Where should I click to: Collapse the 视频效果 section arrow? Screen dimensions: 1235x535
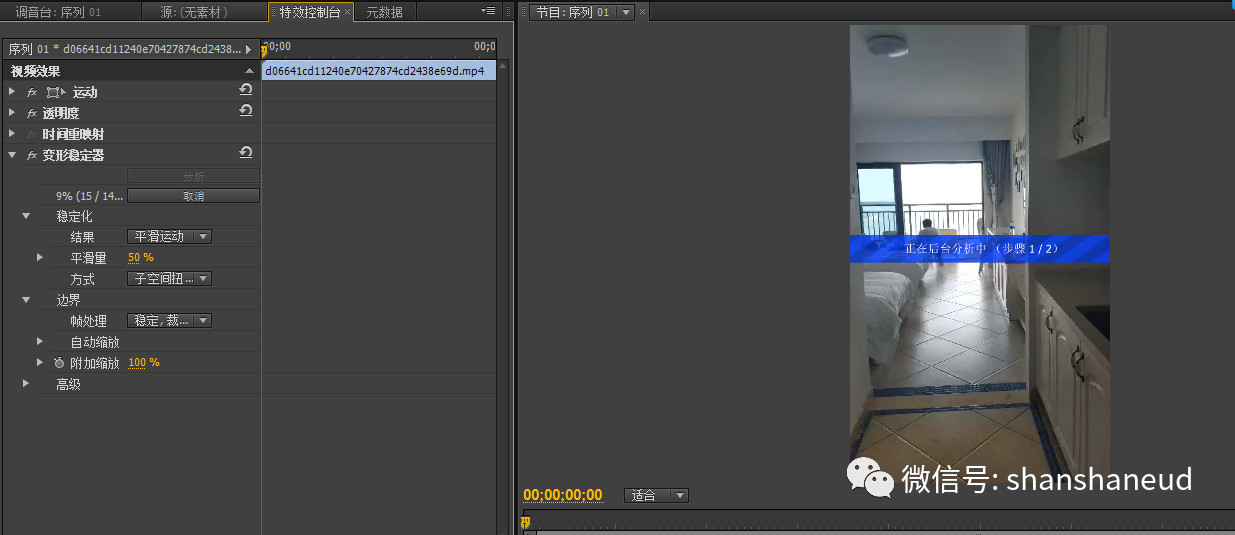coord(249,71)
